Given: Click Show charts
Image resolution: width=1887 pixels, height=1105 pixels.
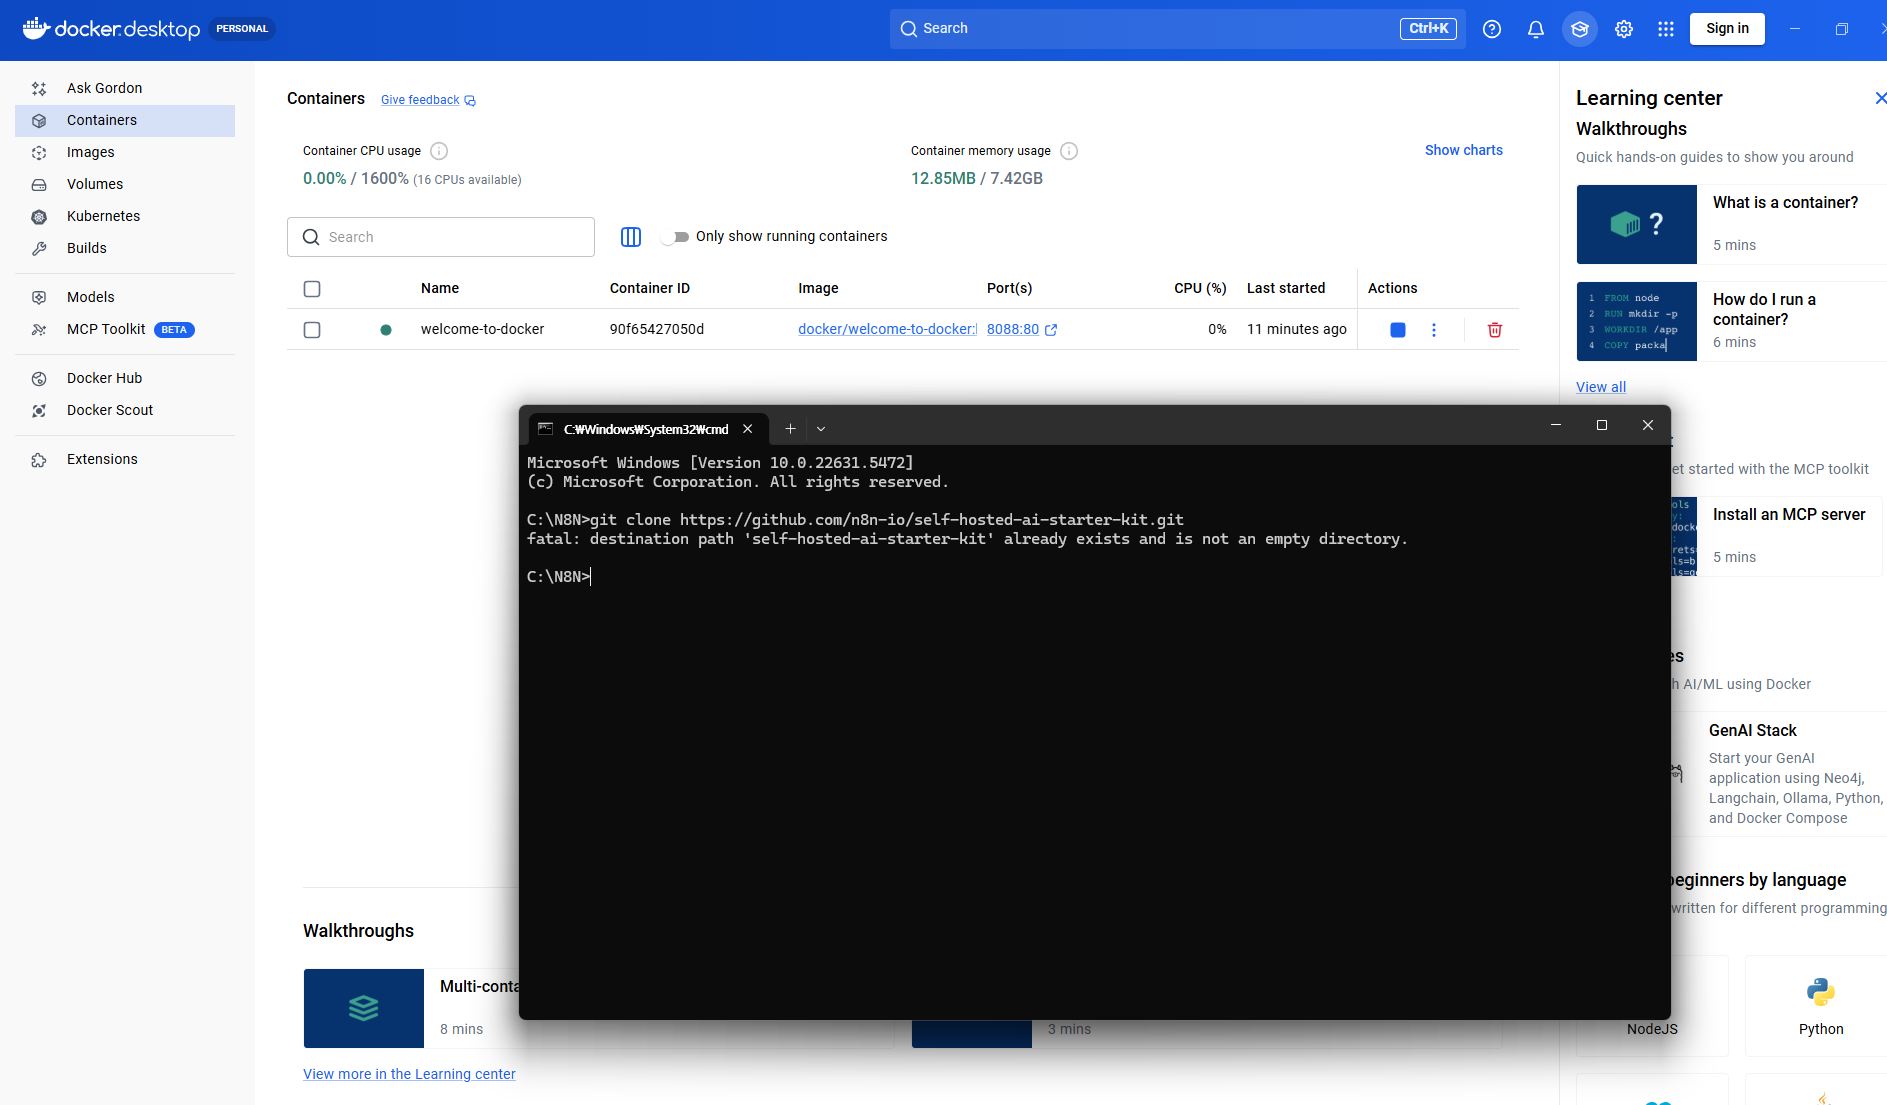Looking at the screenshot, I should (x=1463, y=150).
